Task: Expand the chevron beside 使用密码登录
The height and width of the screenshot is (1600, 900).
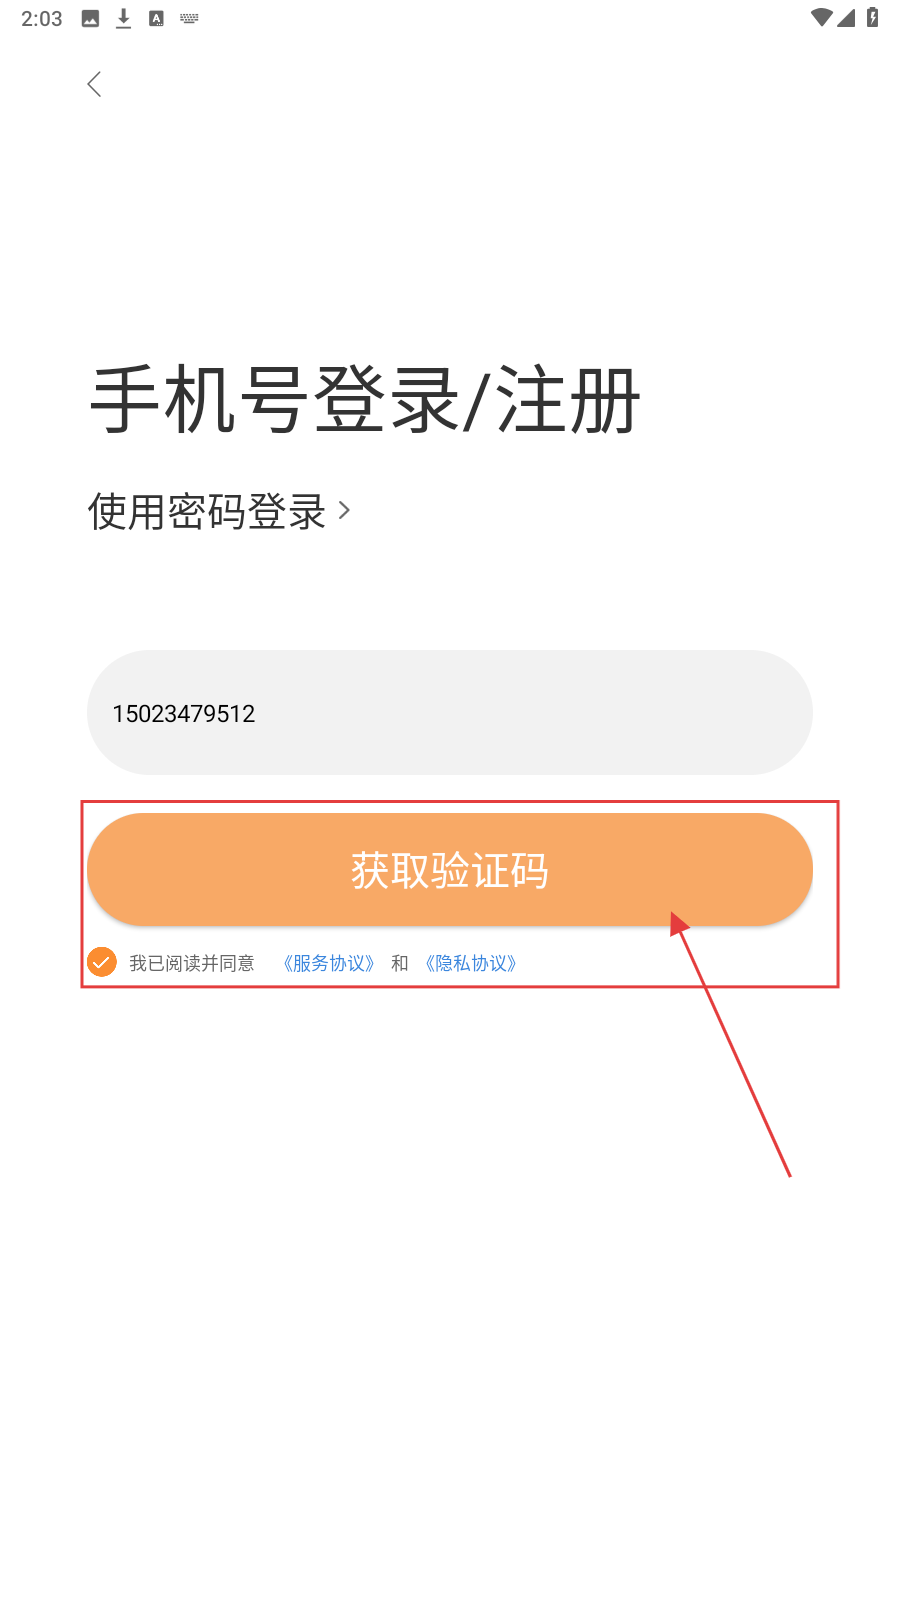Action: coord(344,511)
